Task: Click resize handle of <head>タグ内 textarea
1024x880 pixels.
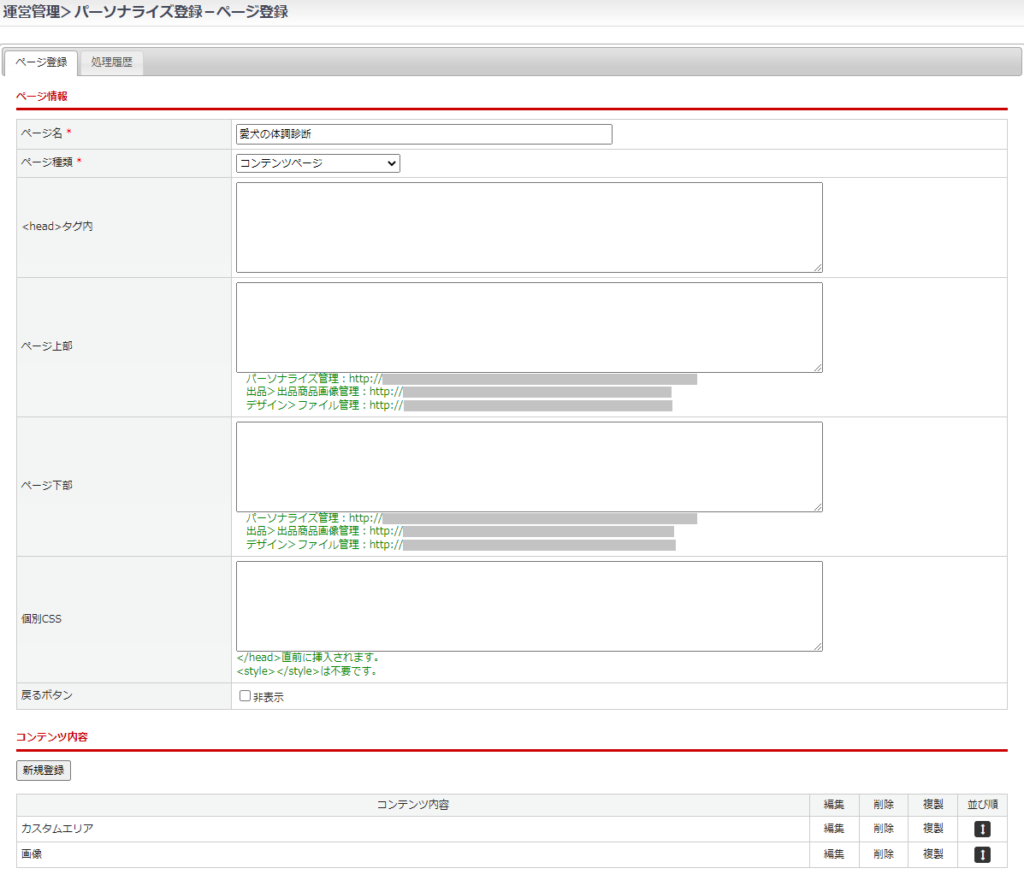Action: pos(818,268)
